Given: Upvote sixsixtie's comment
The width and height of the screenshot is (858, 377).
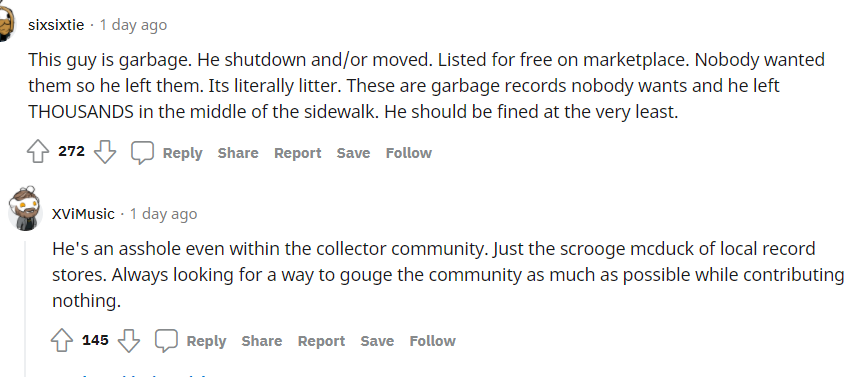Looking at the screenshot, I should point(38,152).
